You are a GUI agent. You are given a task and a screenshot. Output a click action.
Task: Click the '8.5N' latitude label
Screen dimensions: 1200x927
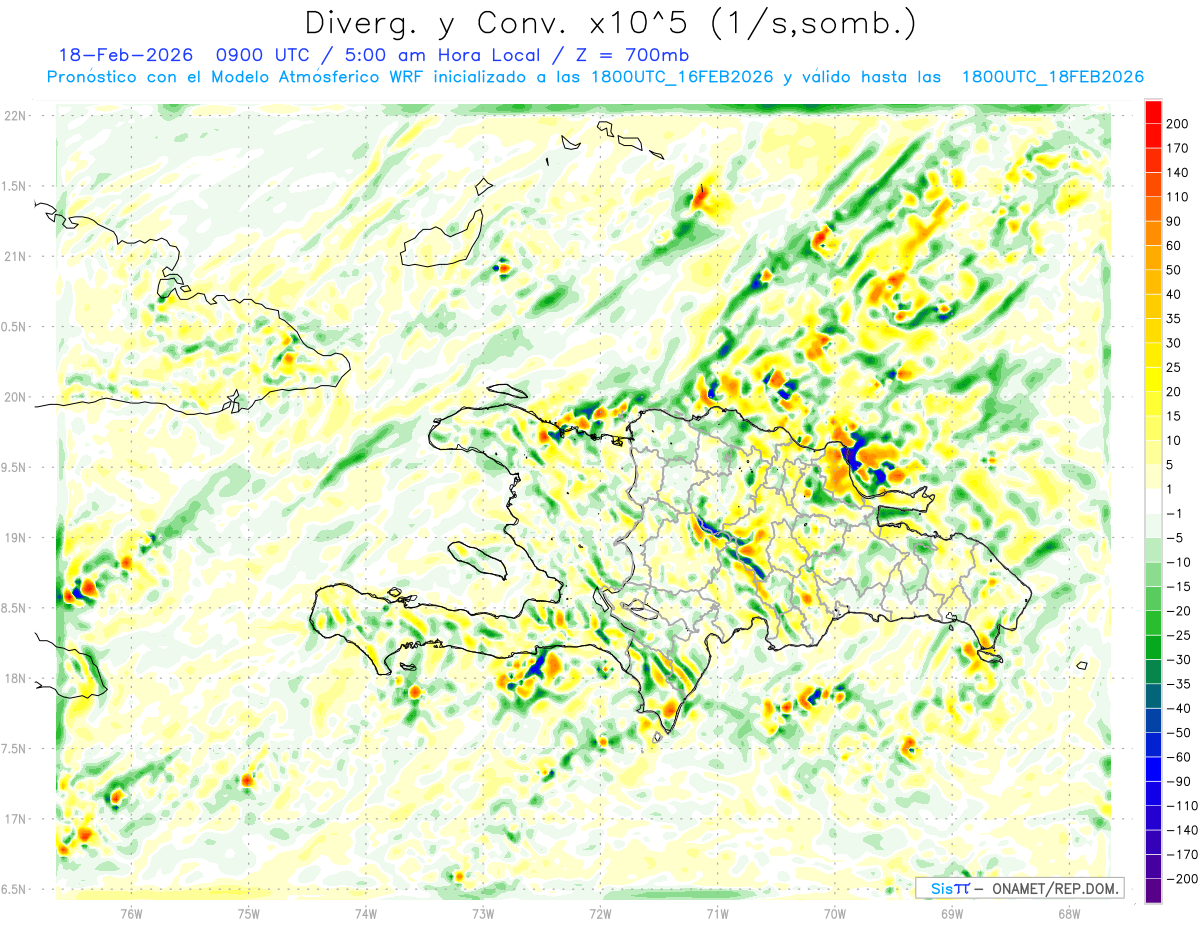pyautogui.click(x=14, y=608)
